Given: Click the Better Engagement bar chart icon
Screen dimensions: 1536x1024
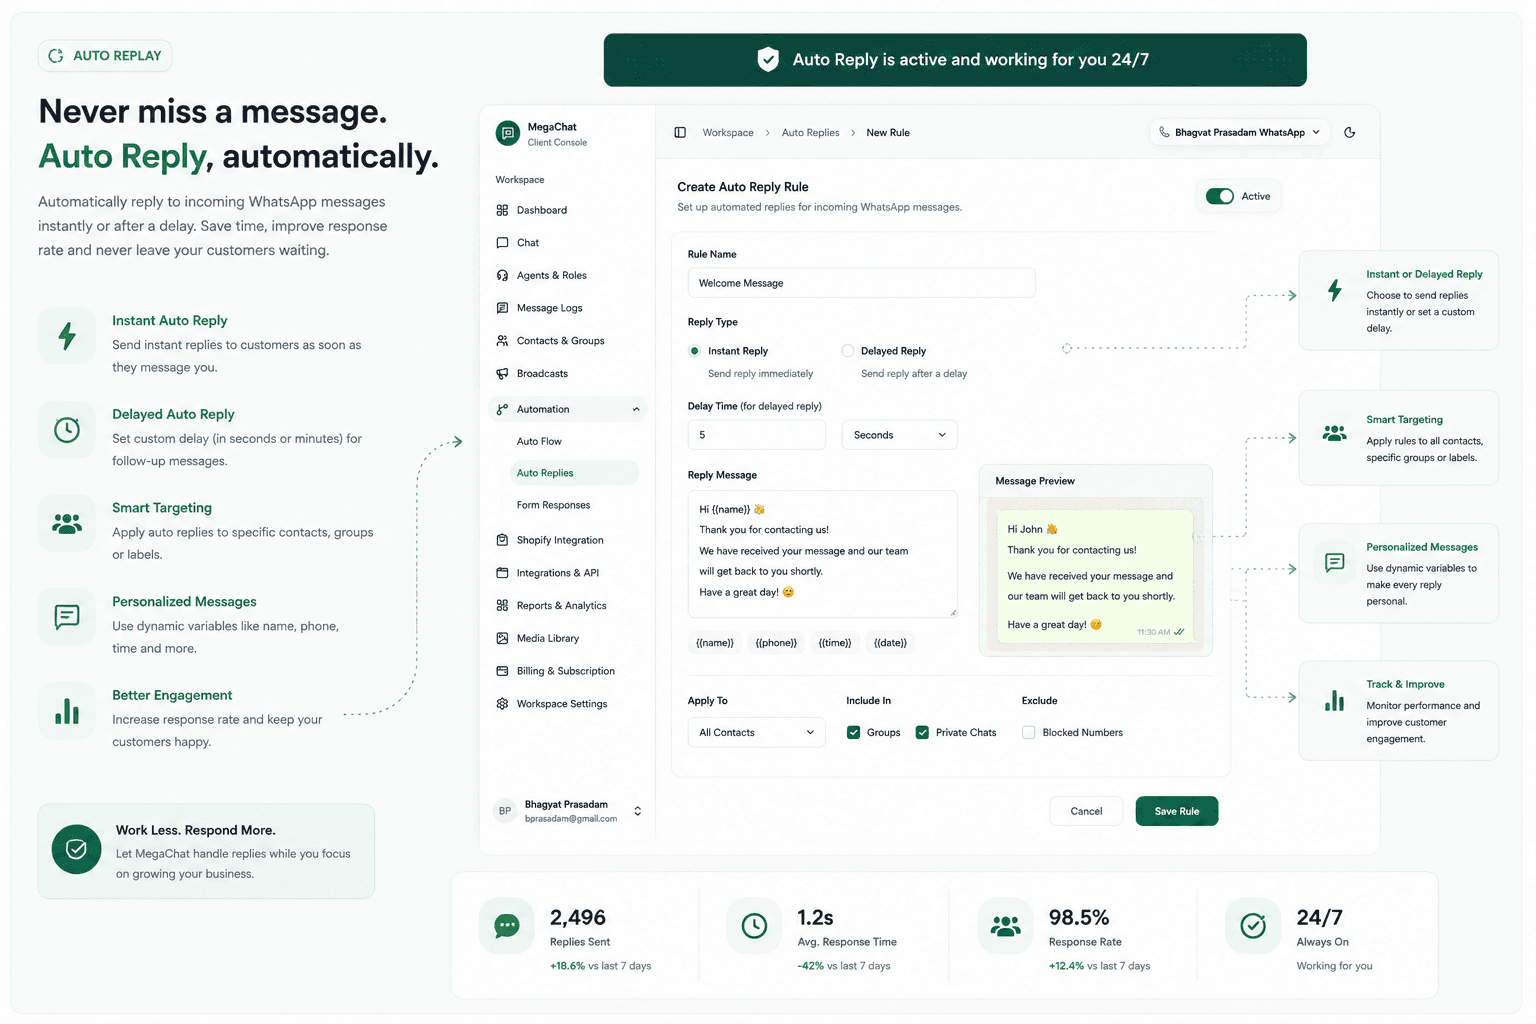Looking at the screenshot, I should (x=67, y=711).
